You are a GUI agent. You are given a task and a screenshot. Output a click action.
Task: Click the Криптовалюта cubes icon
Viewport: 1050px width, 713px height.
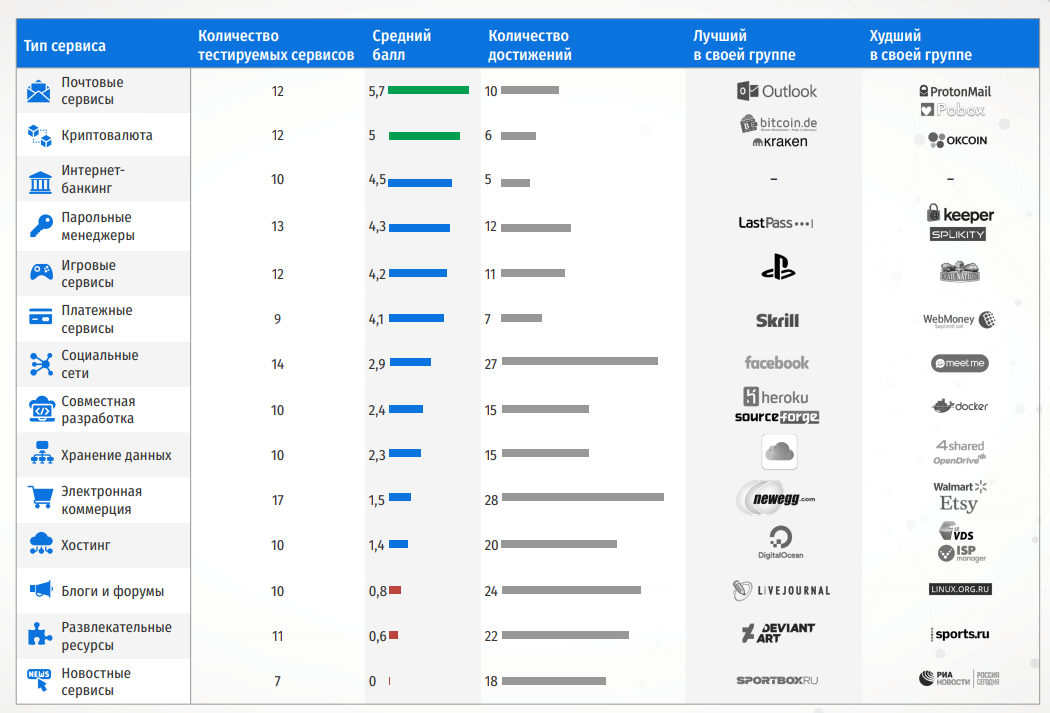pos(40,135)
